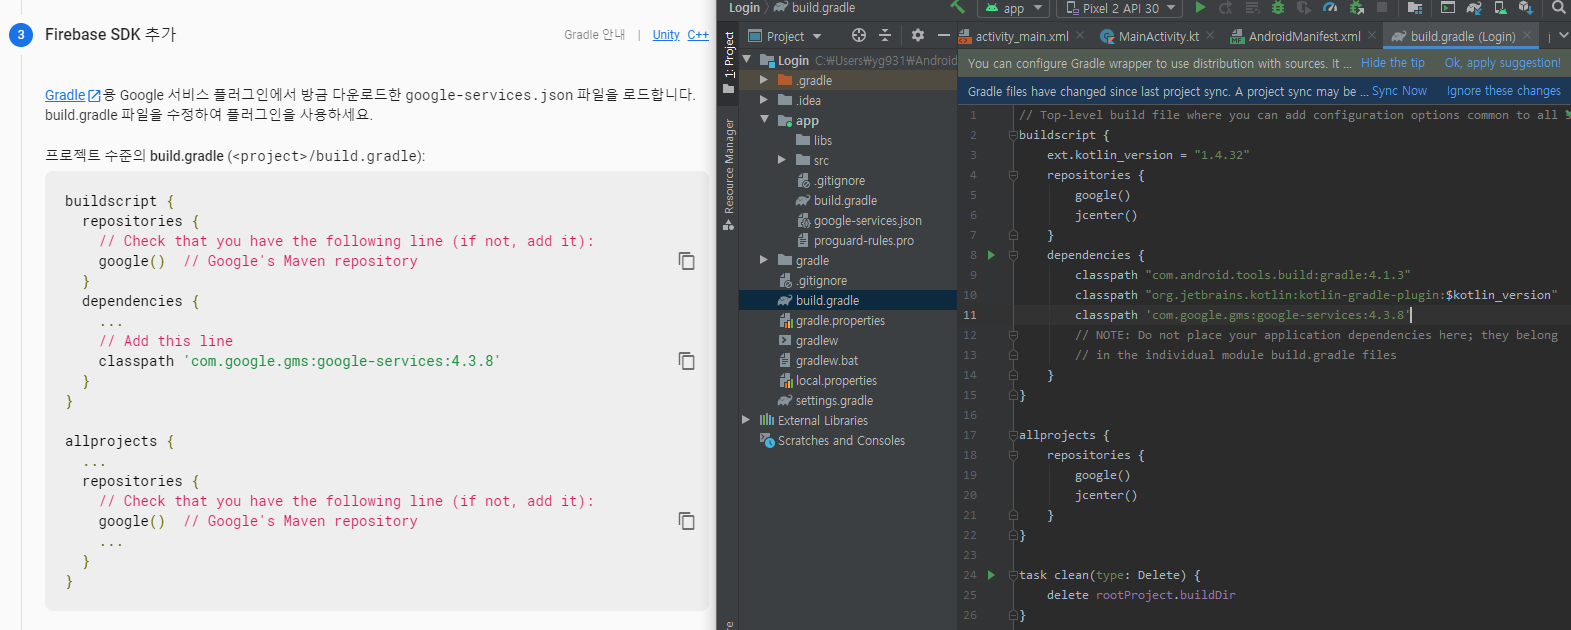Run the app with green play icon
The image size is (1571, 630).
point(1200,7)
